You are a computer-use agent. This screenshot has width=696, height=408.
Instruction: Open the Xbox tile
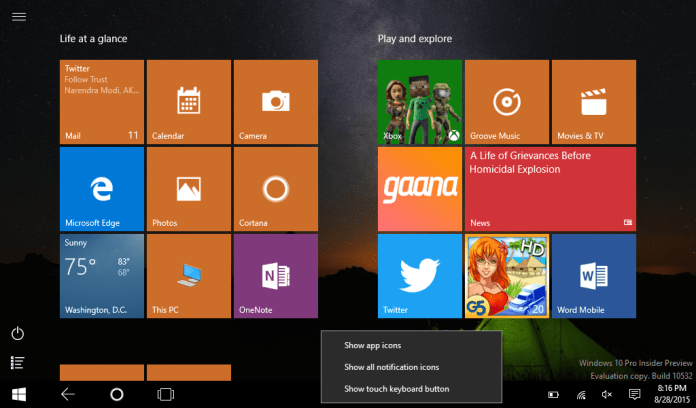(x=419, y=102)
